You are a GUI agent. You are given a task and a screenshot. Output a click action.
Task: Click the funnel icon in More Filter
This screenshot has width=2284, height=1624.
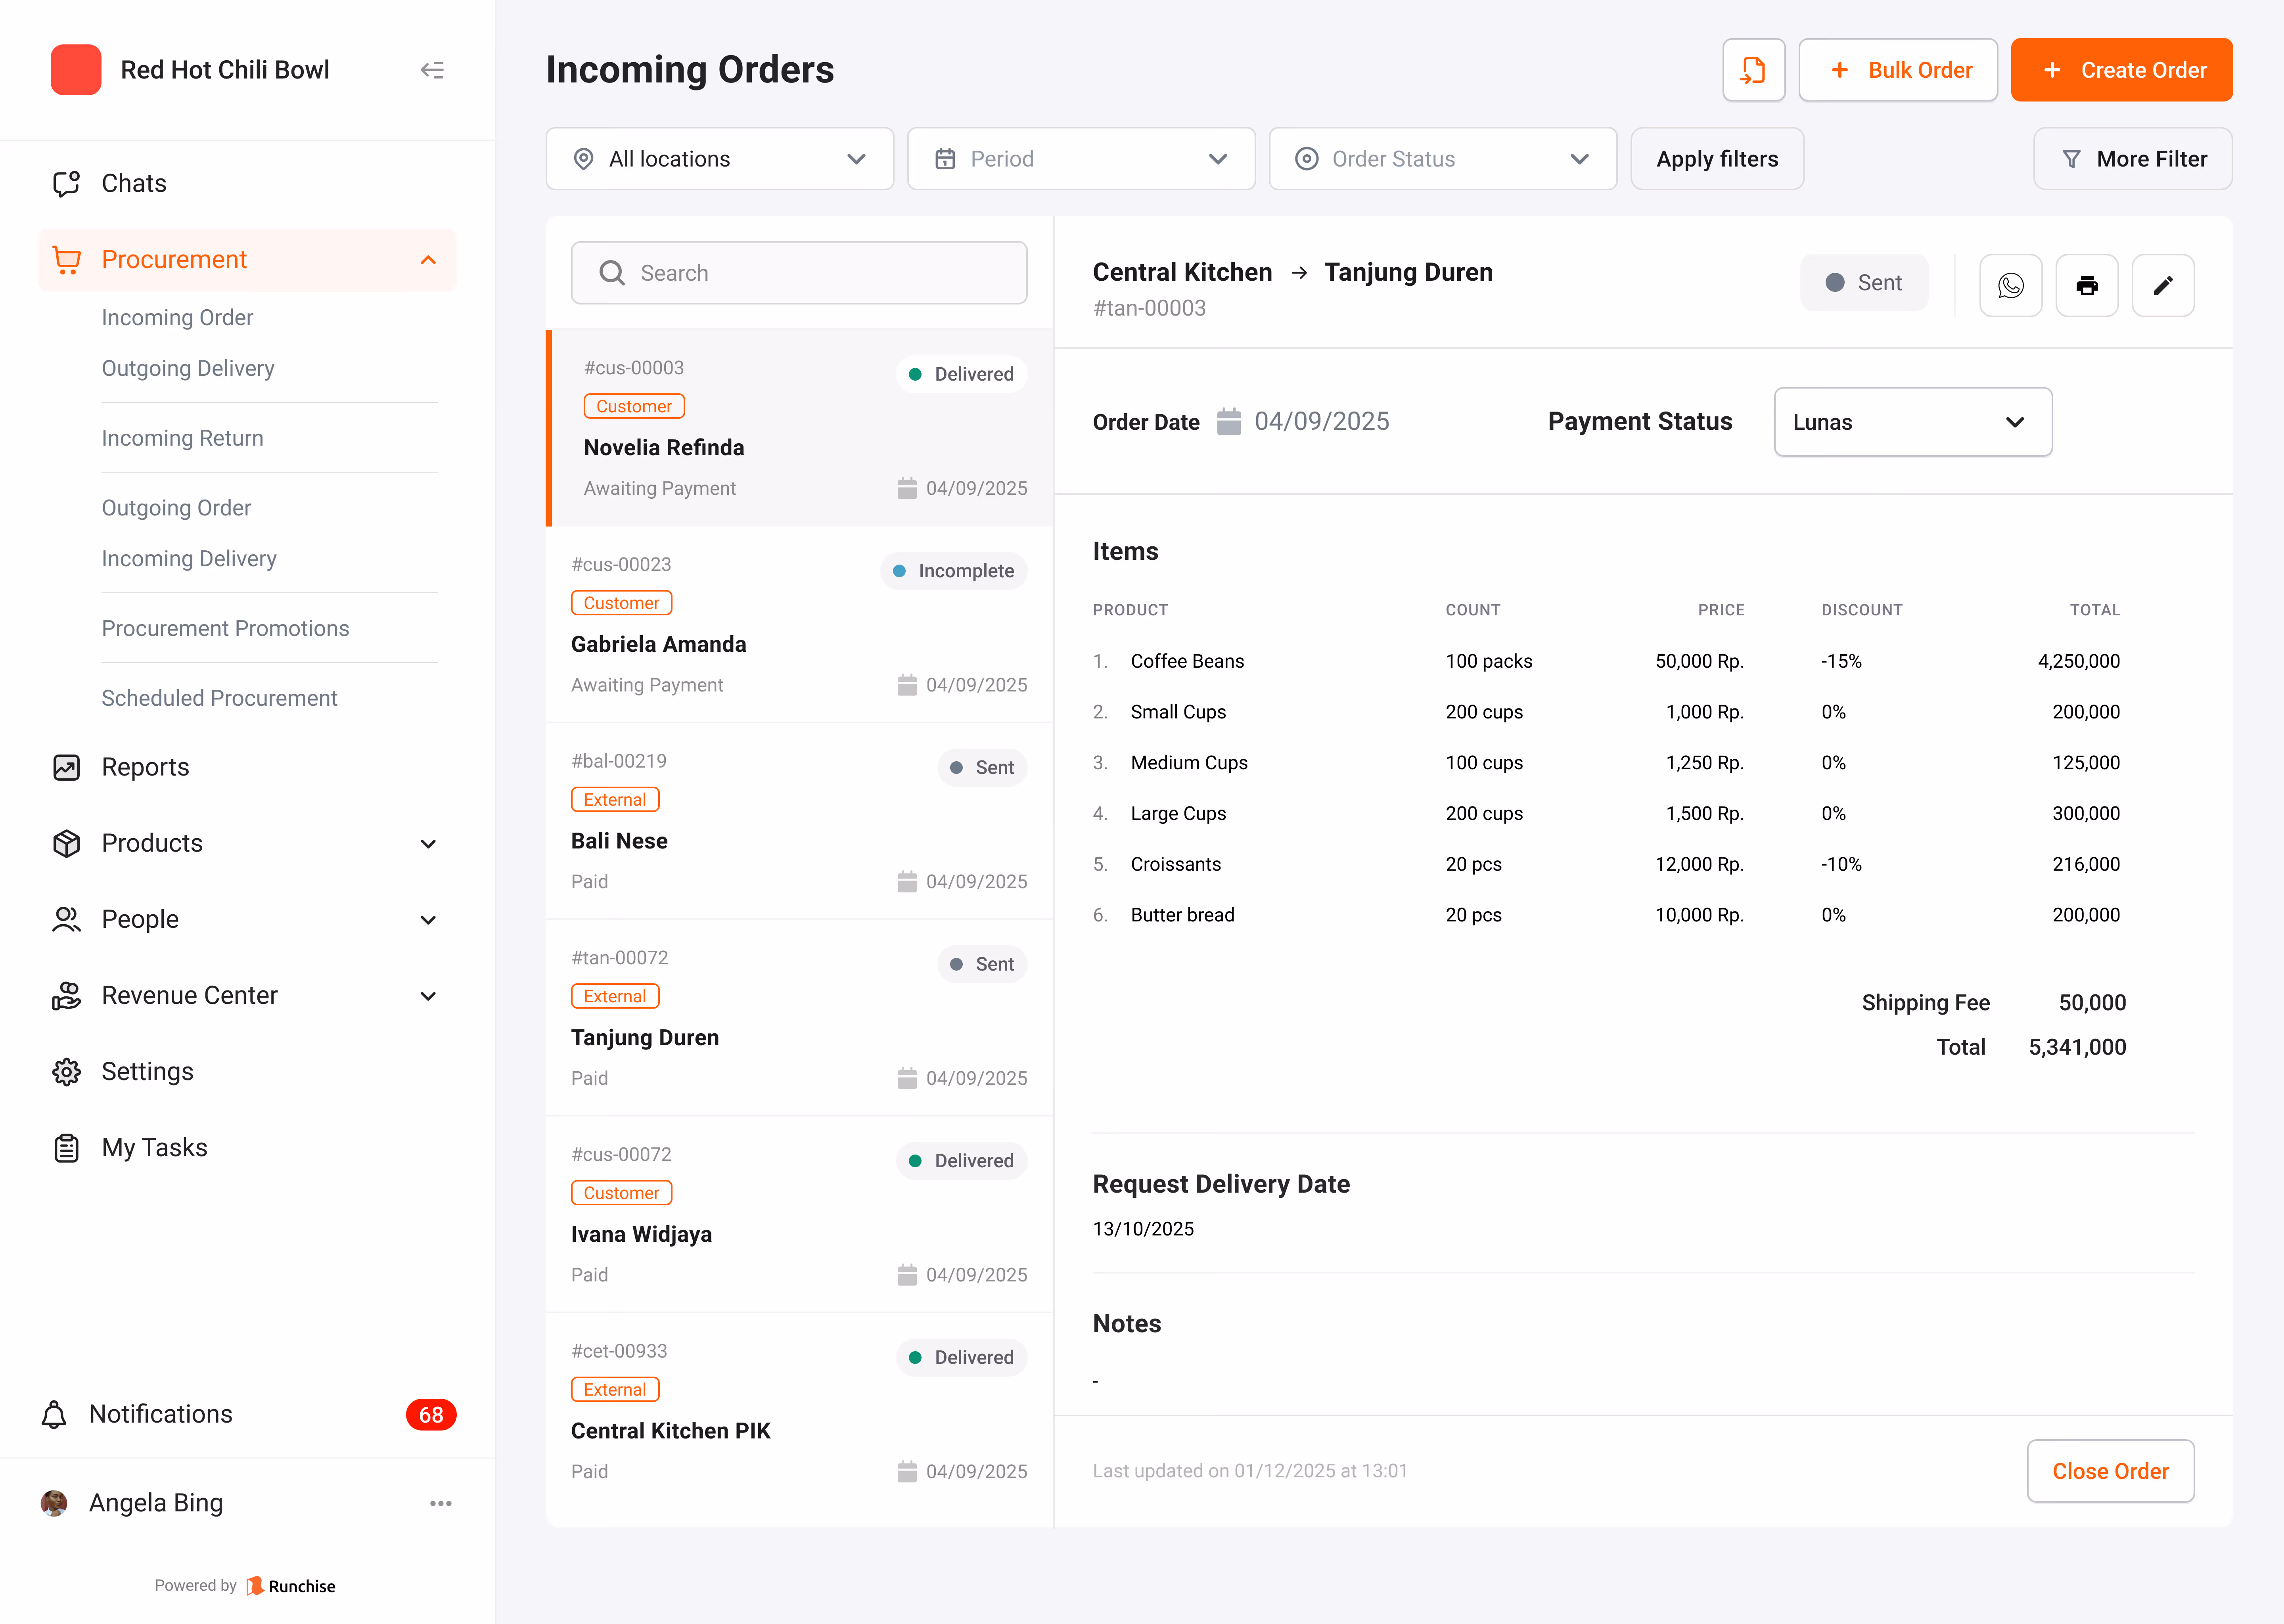[2071, 159]
